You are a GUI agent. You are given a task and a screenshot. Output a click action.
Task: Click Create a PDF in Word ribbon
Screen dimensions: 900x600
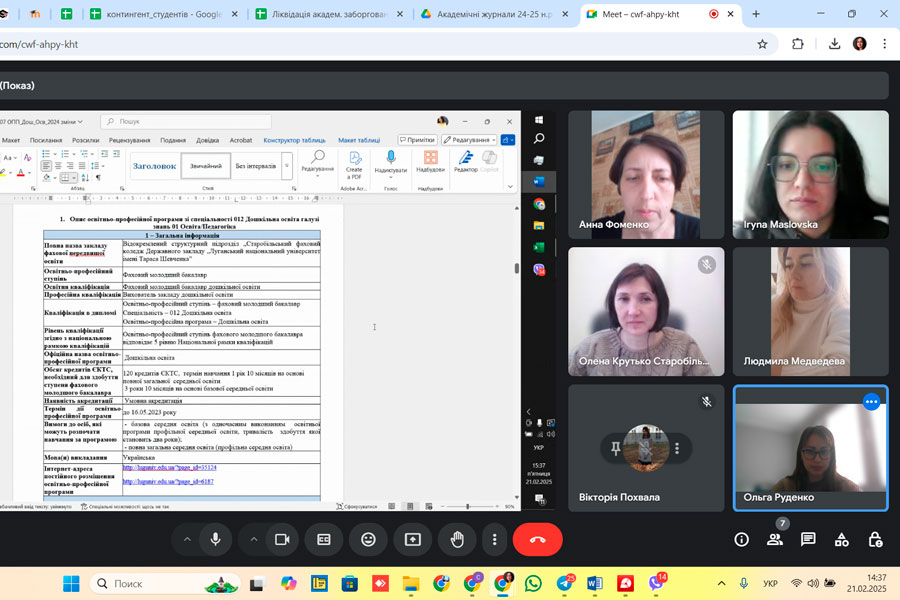[354, 165]
